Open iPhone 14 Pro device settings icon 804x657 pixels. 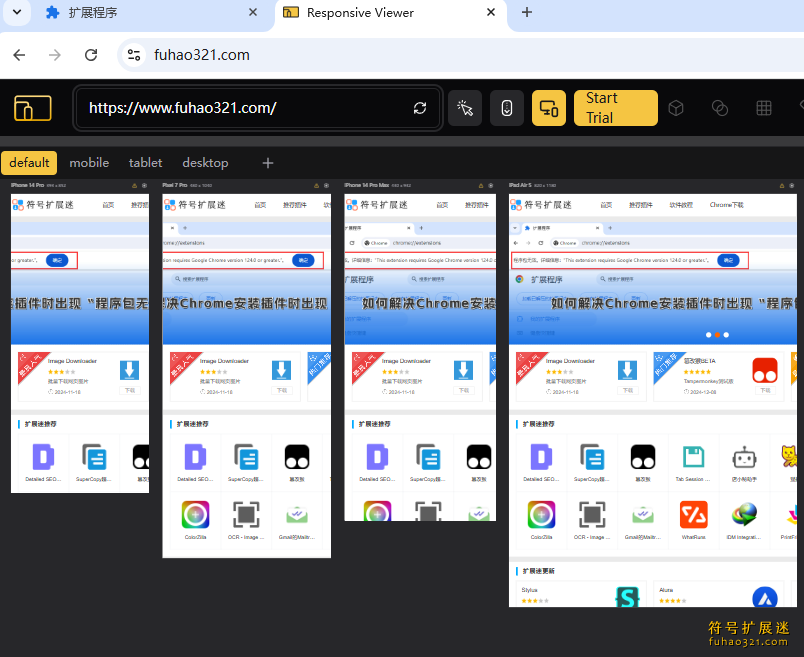pos(145,186)
